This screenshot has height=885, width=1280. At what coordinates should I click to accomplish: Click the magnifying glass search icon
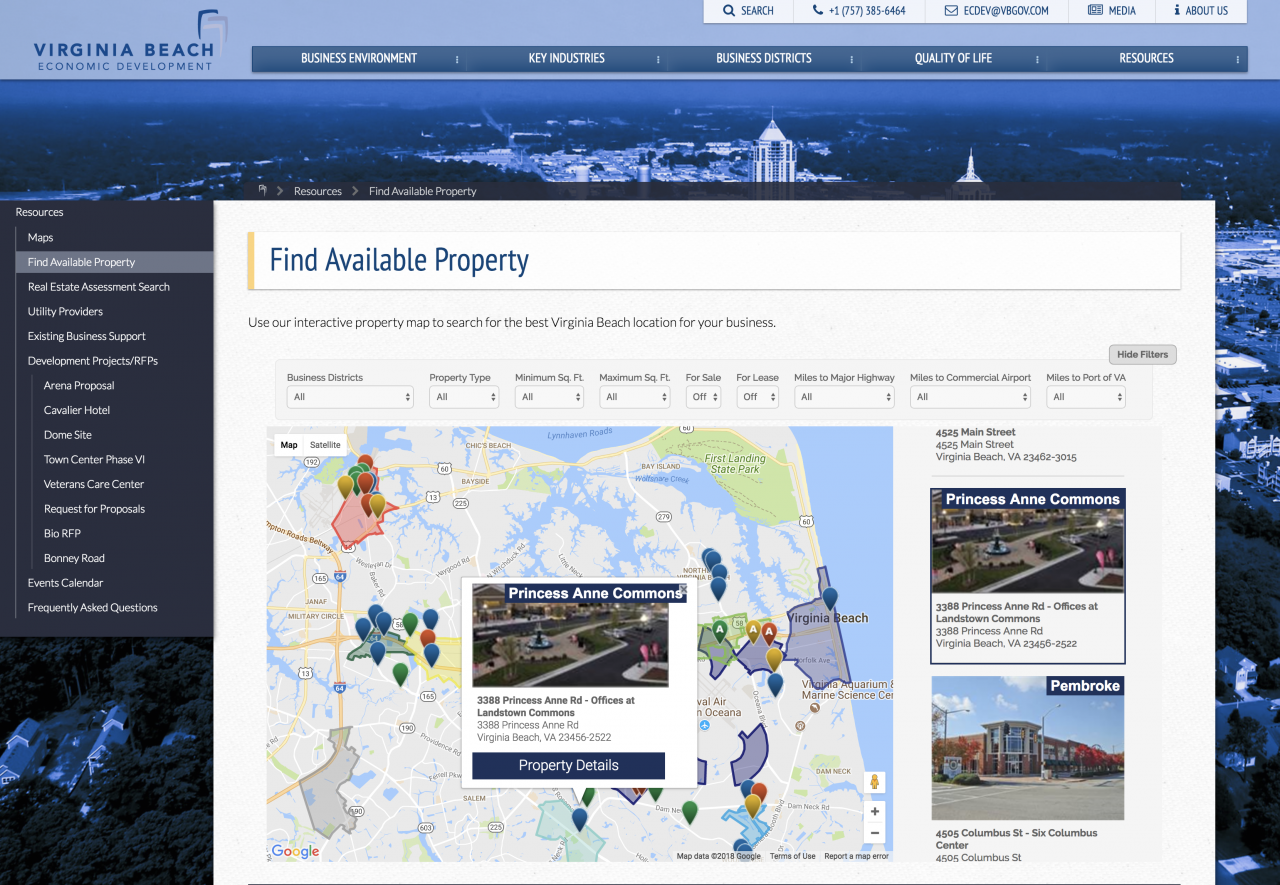729,11
